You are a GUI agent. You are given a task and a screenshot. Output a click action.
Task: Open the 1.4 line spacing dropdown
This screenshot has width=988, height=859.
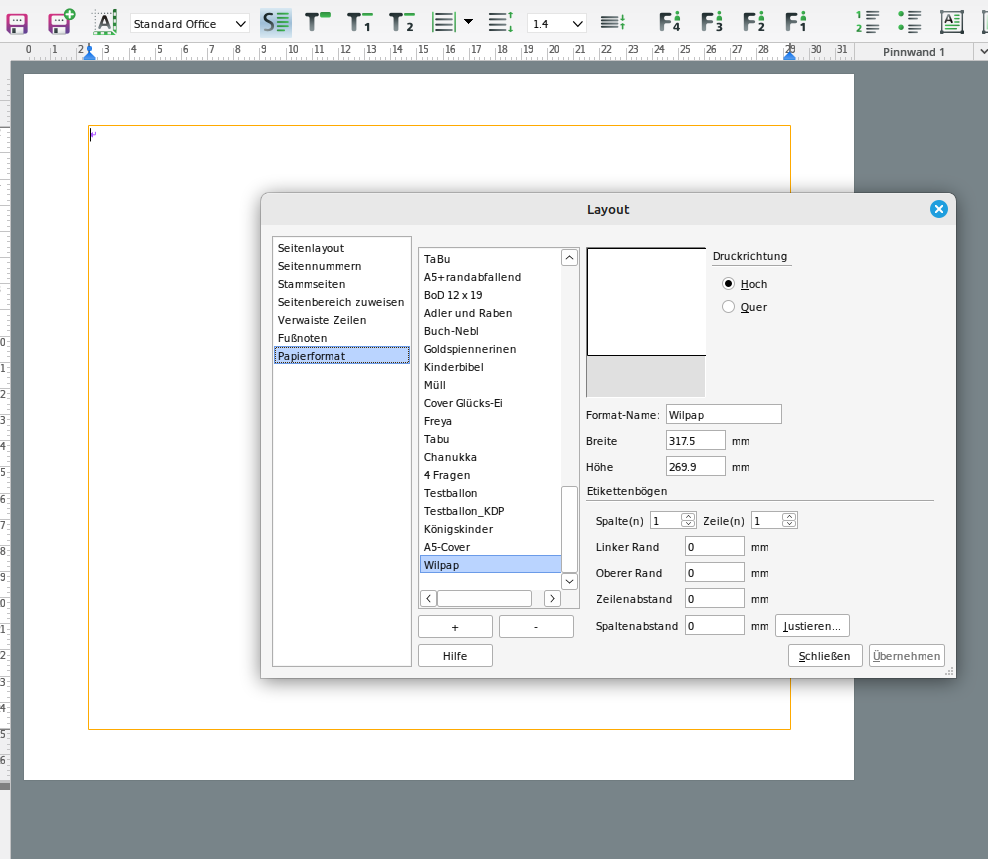coord(557,23)
